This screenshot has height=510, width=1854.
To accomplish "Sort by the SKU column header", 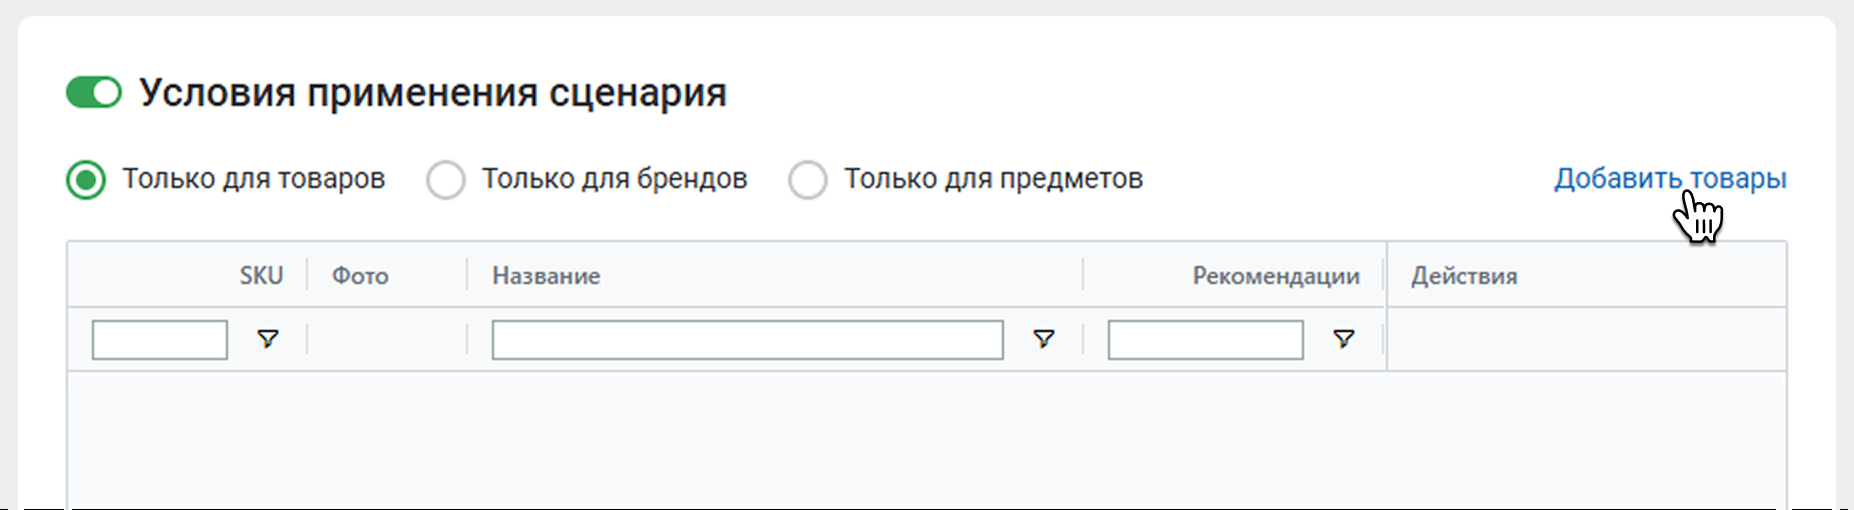I will click(261, 275).
